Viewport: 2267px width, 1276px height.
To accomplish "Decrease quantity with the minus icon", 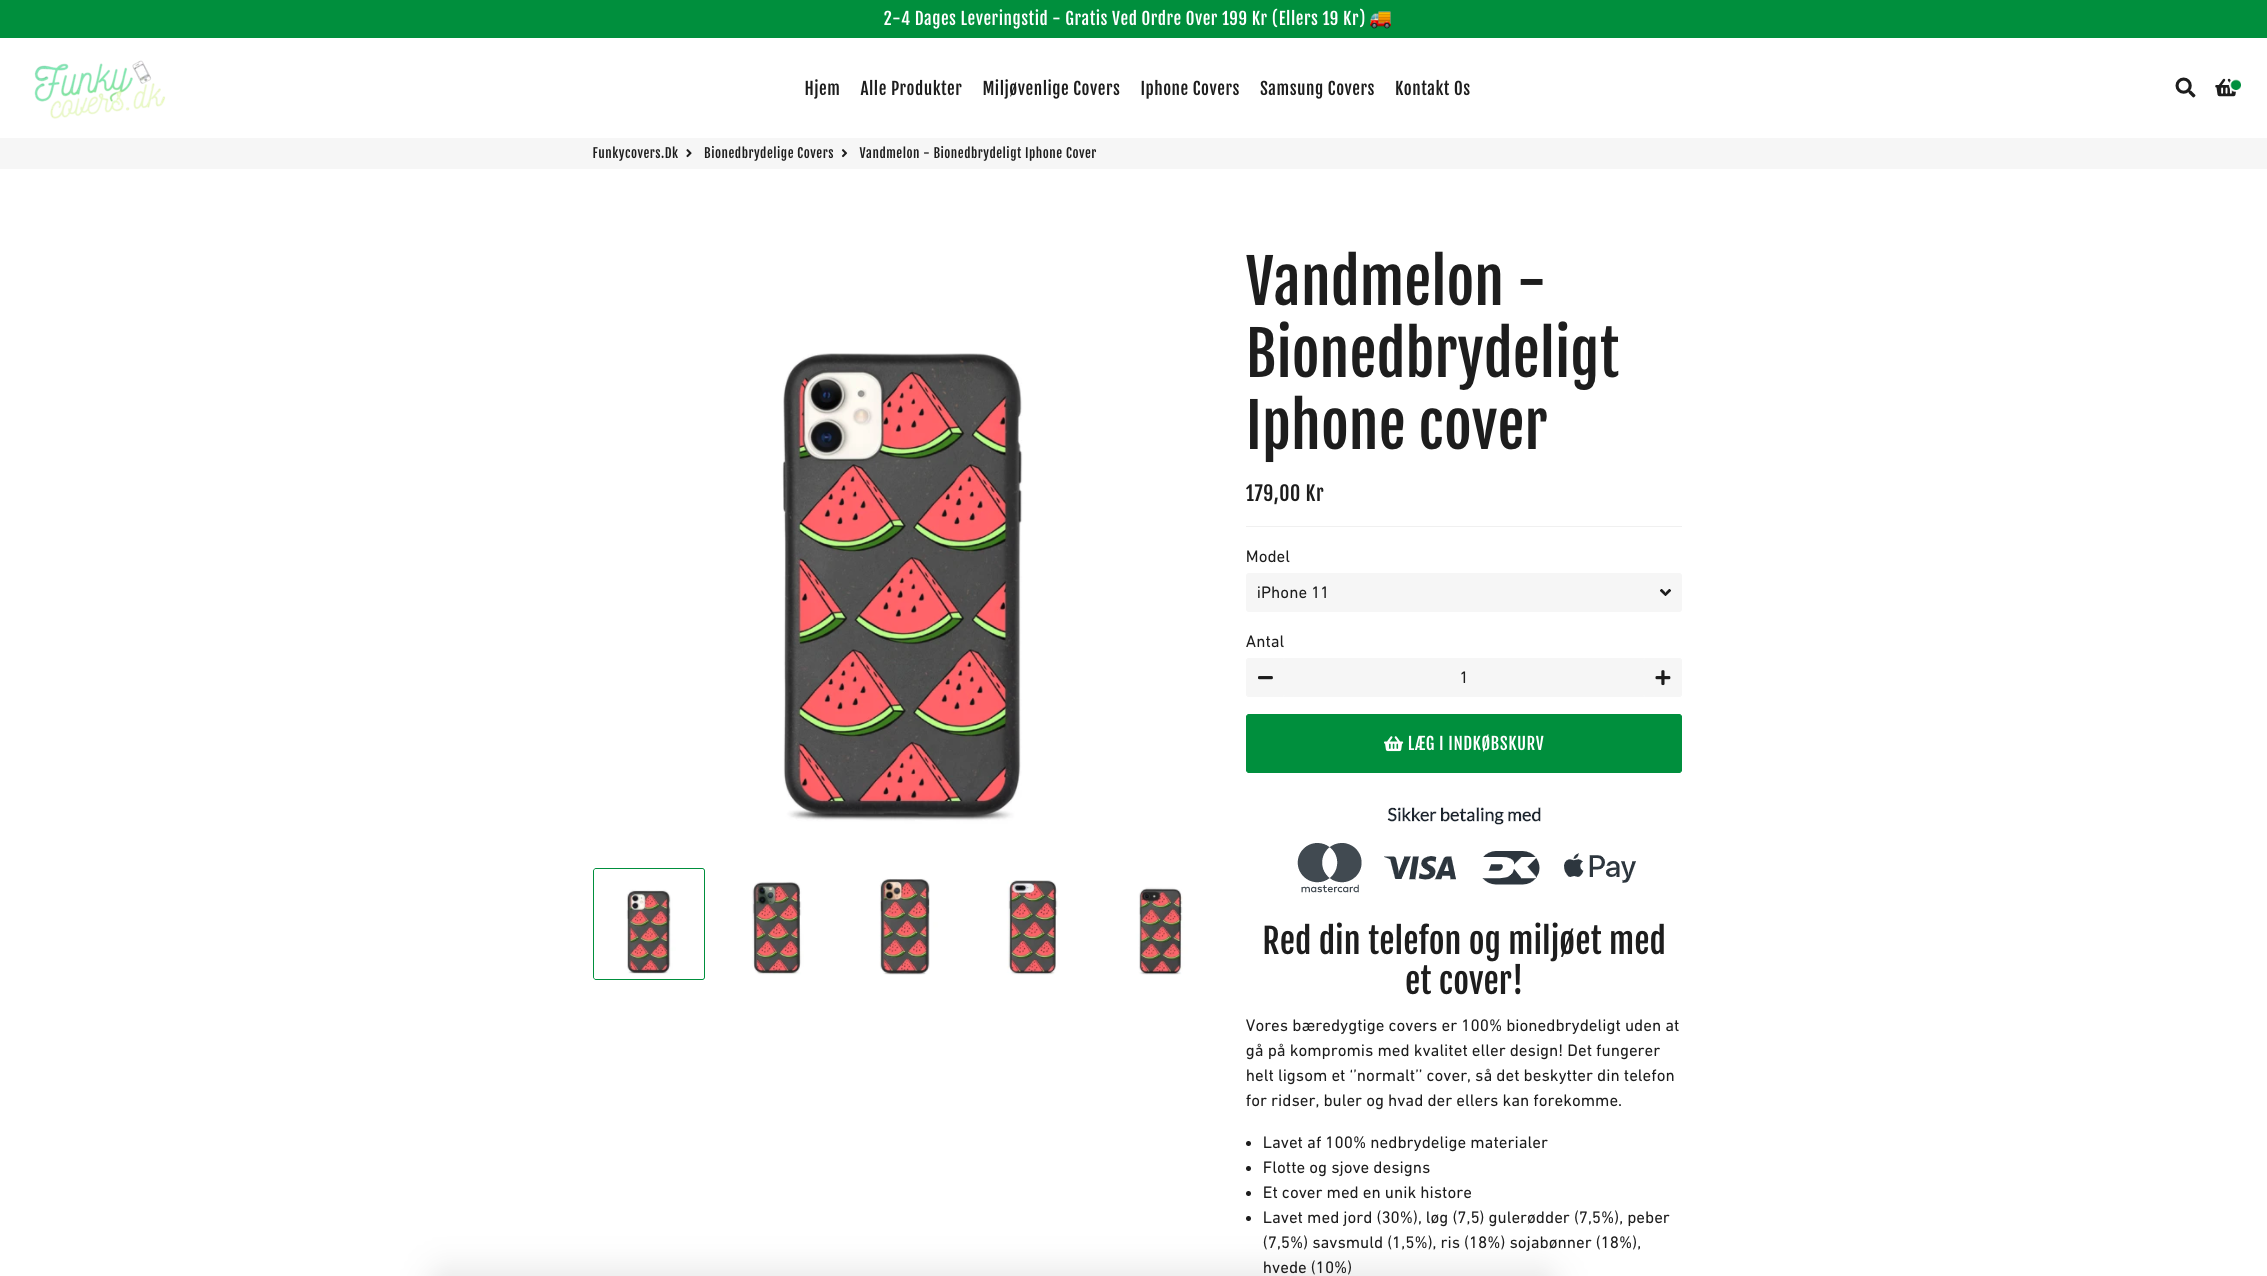I will pos(1265,678).
